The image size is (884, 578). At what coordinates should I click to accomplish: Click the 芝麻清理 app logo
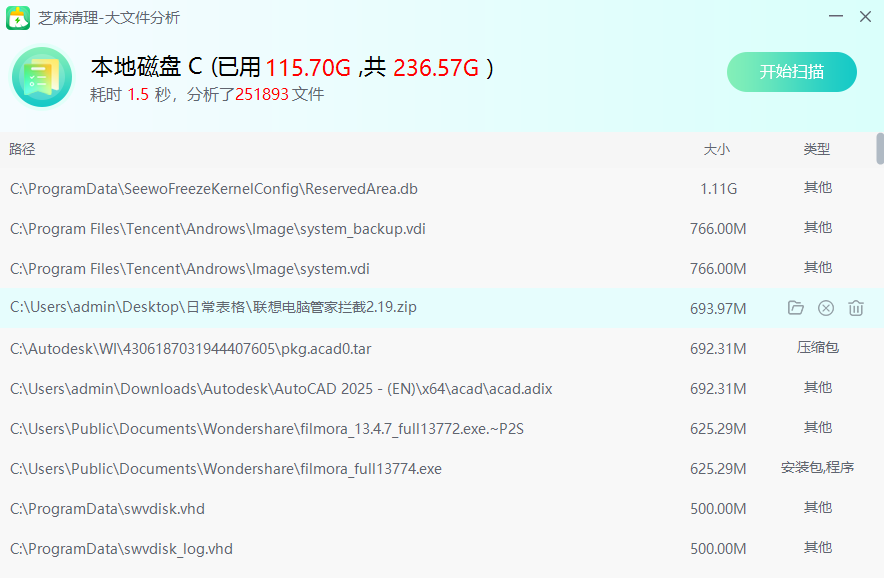pyautogui.click(x=18, y=17)
